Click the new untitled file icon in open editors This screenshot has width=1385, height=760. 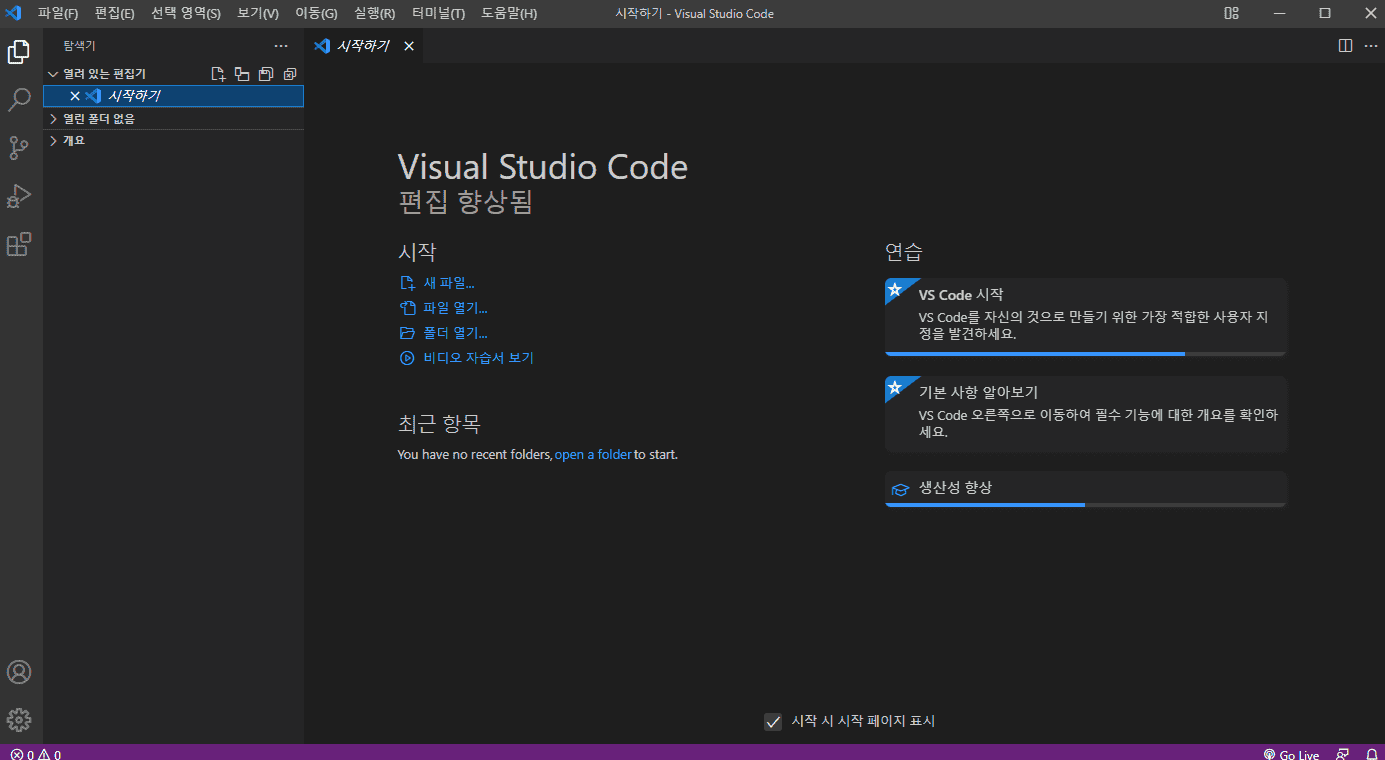pos(218,74)
